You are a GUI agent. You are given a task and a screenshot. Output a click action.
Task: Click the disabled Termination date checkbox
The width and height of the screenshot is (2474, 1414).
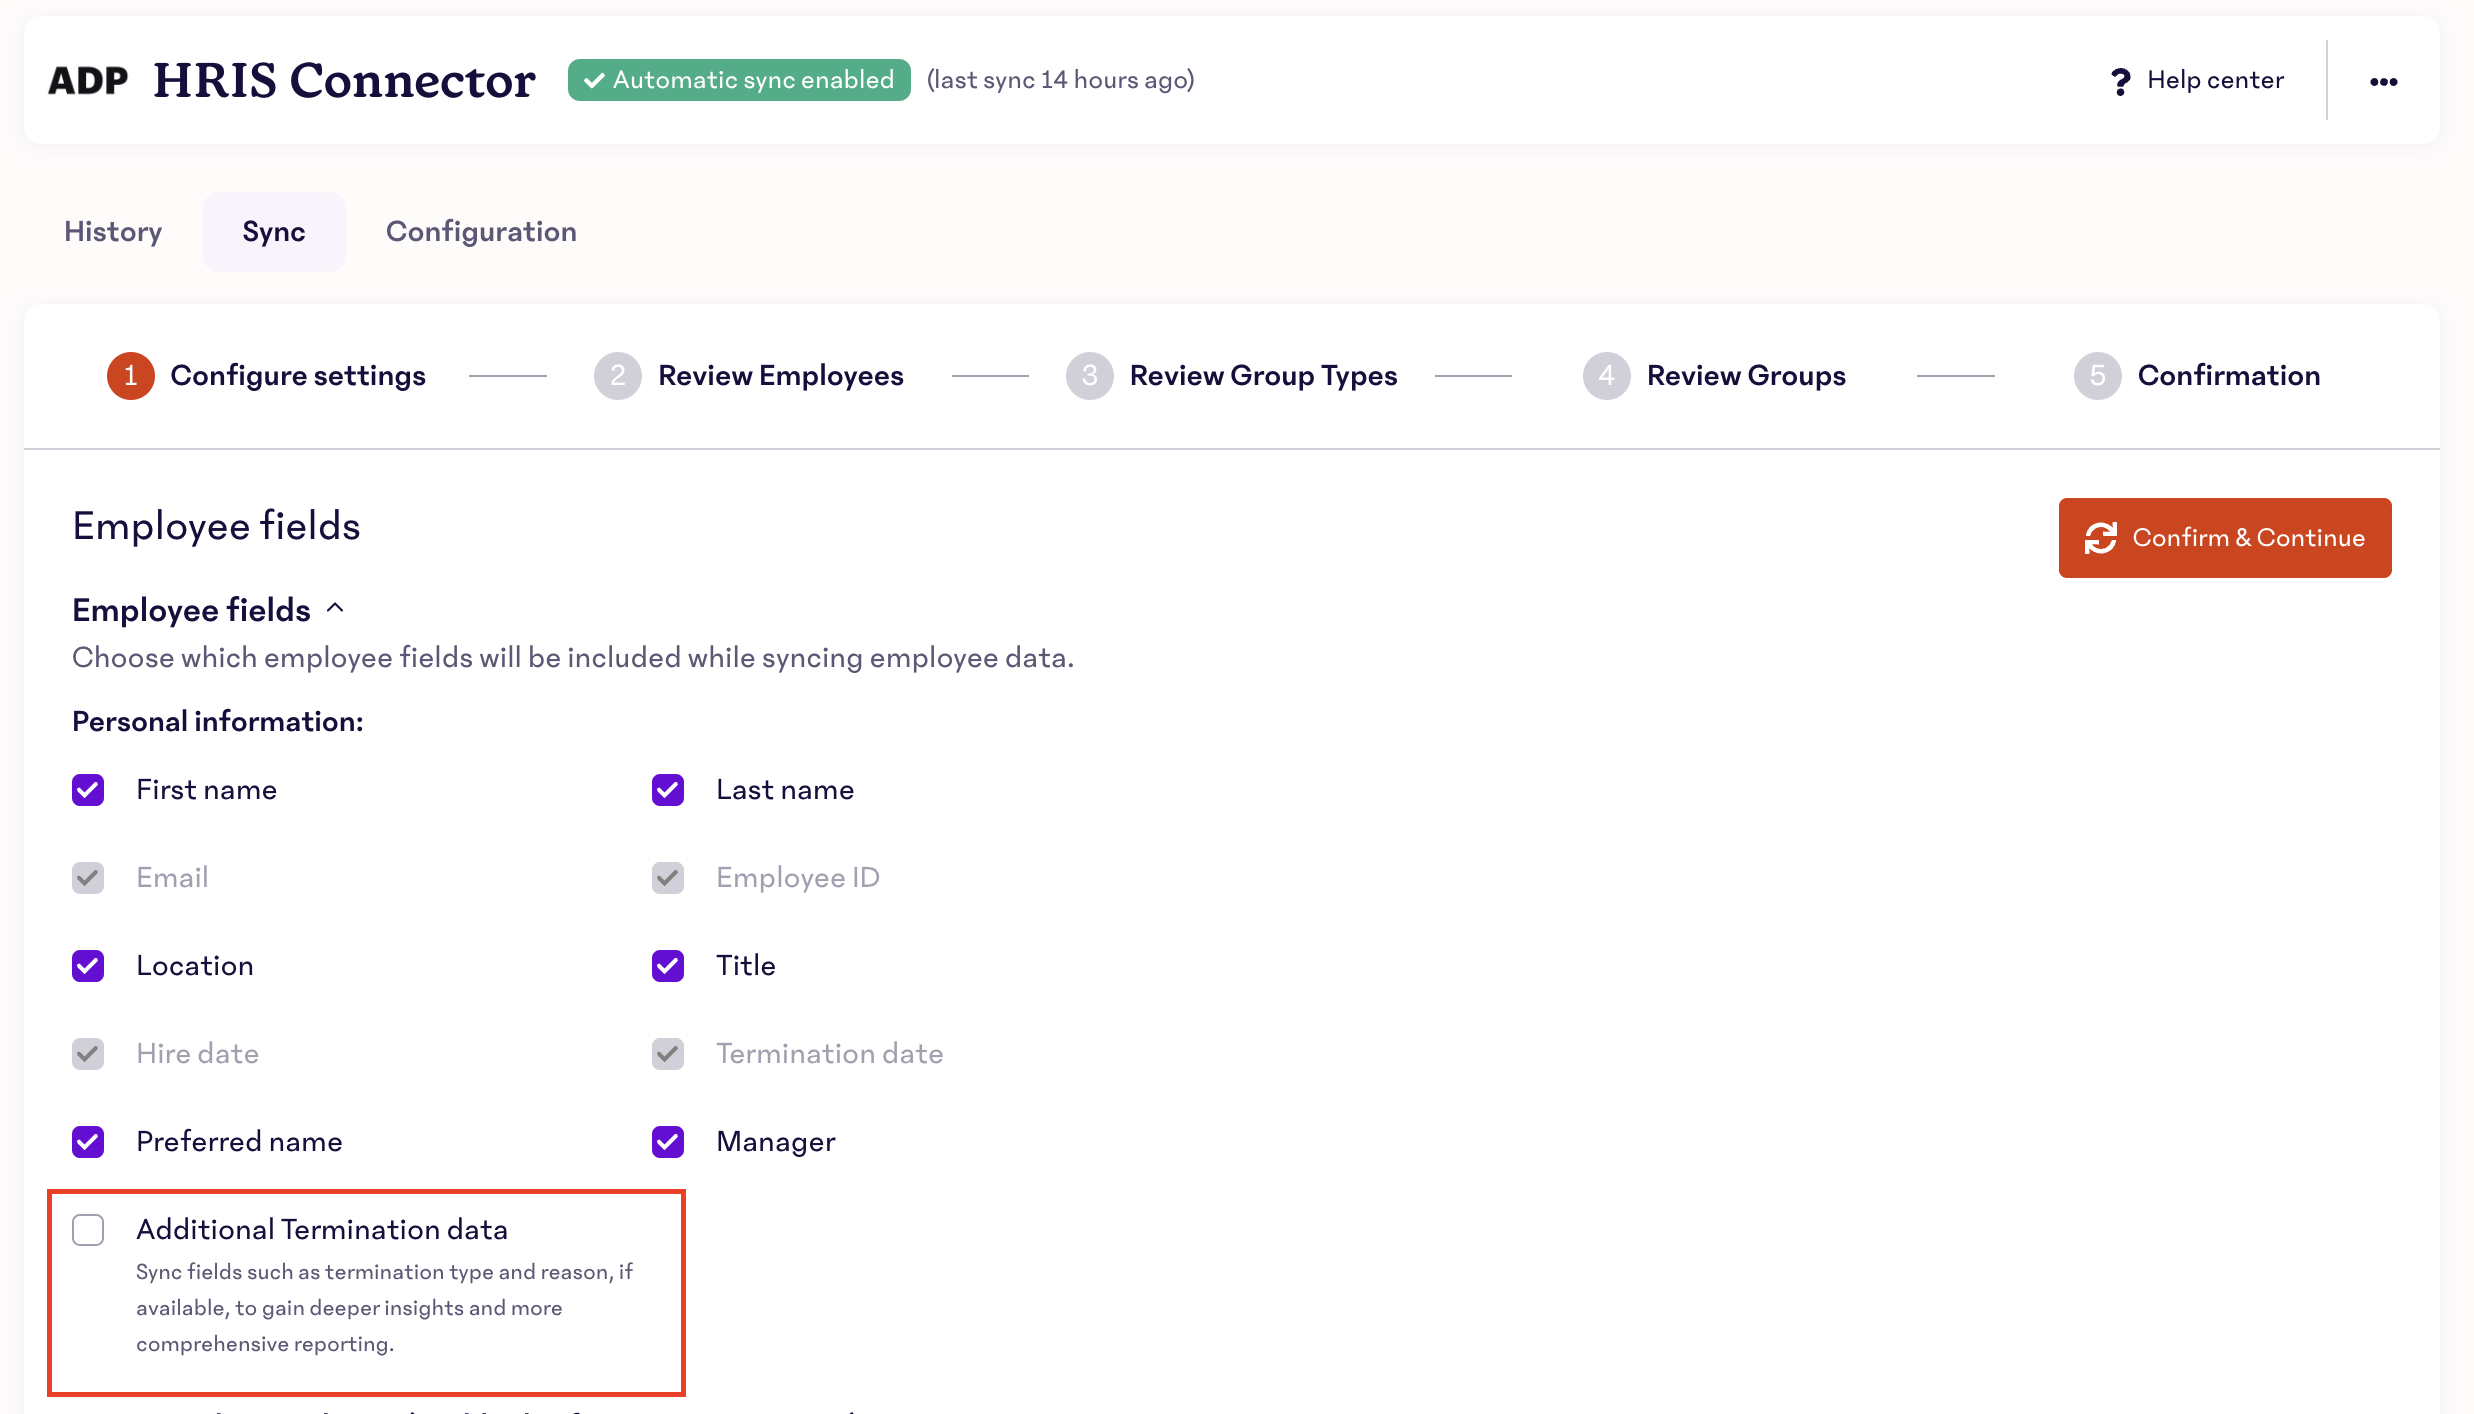coord(668,1054)
